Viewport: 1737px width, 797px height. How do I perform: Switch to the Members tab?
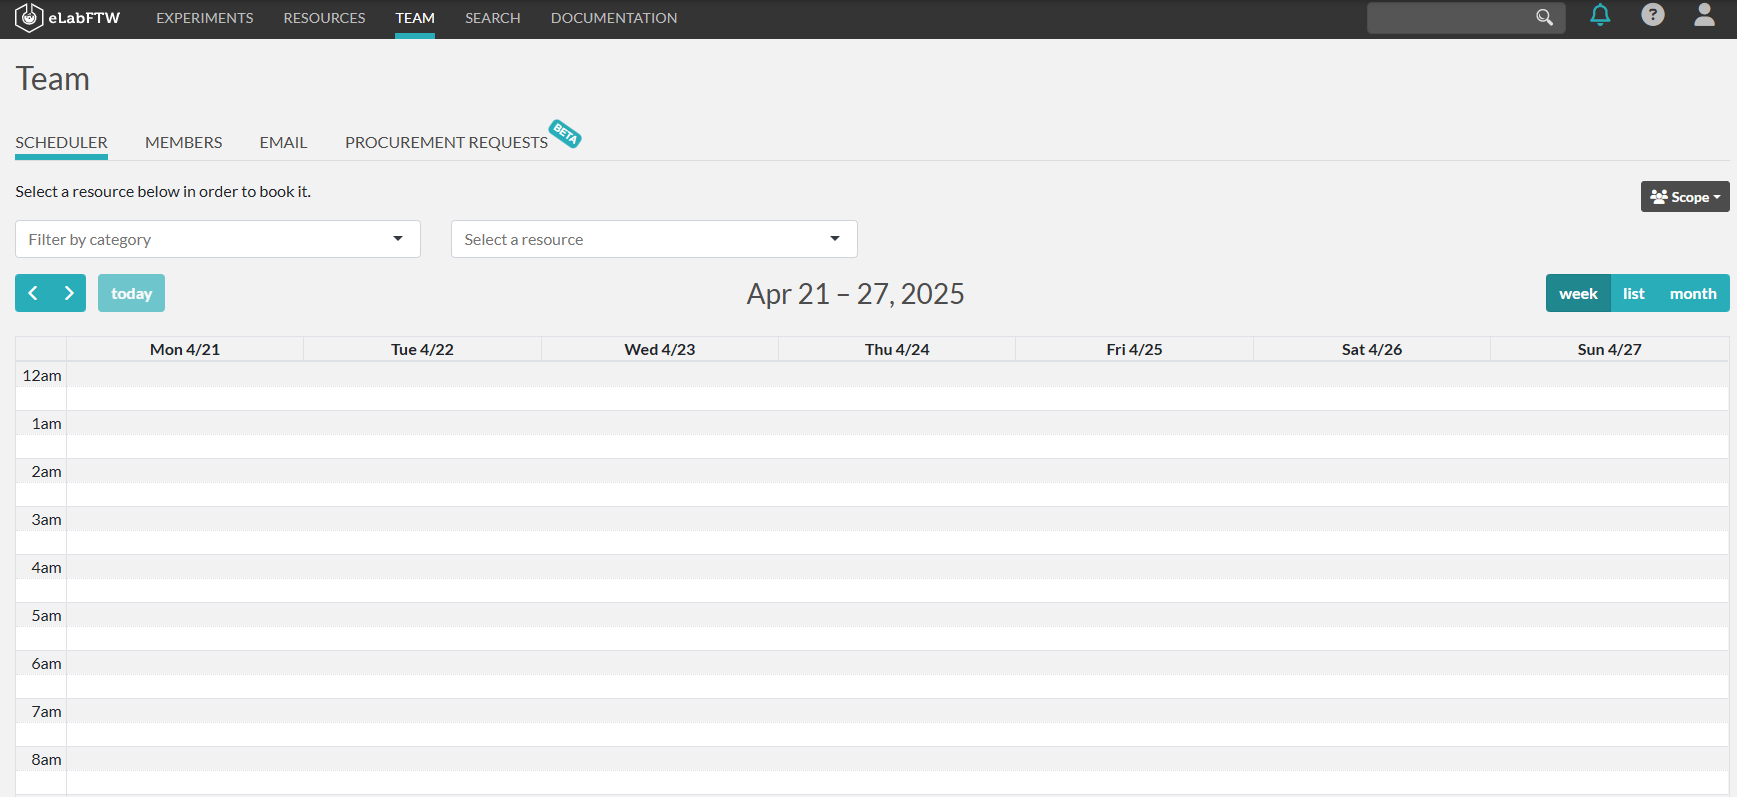click(183, 142)
